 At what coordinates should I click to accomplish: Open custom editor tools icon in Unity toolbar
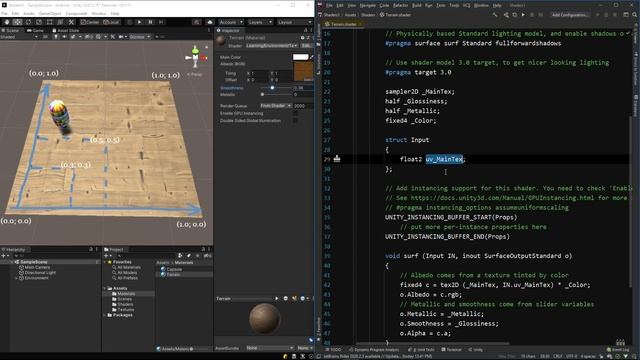pyautogui.click(x=71, y=22)
